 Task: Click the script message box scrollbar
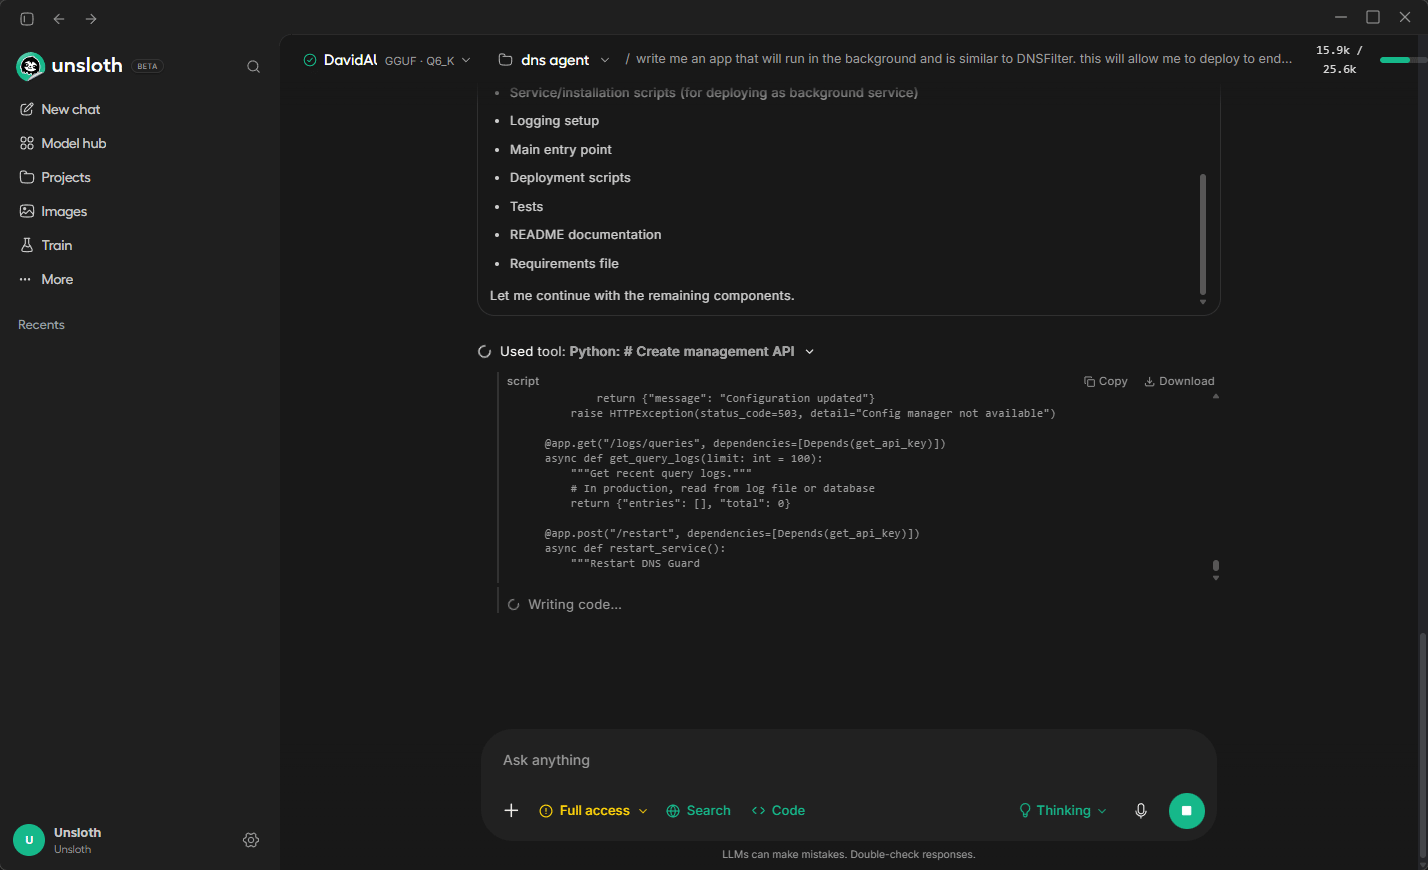coord(1203,234)
